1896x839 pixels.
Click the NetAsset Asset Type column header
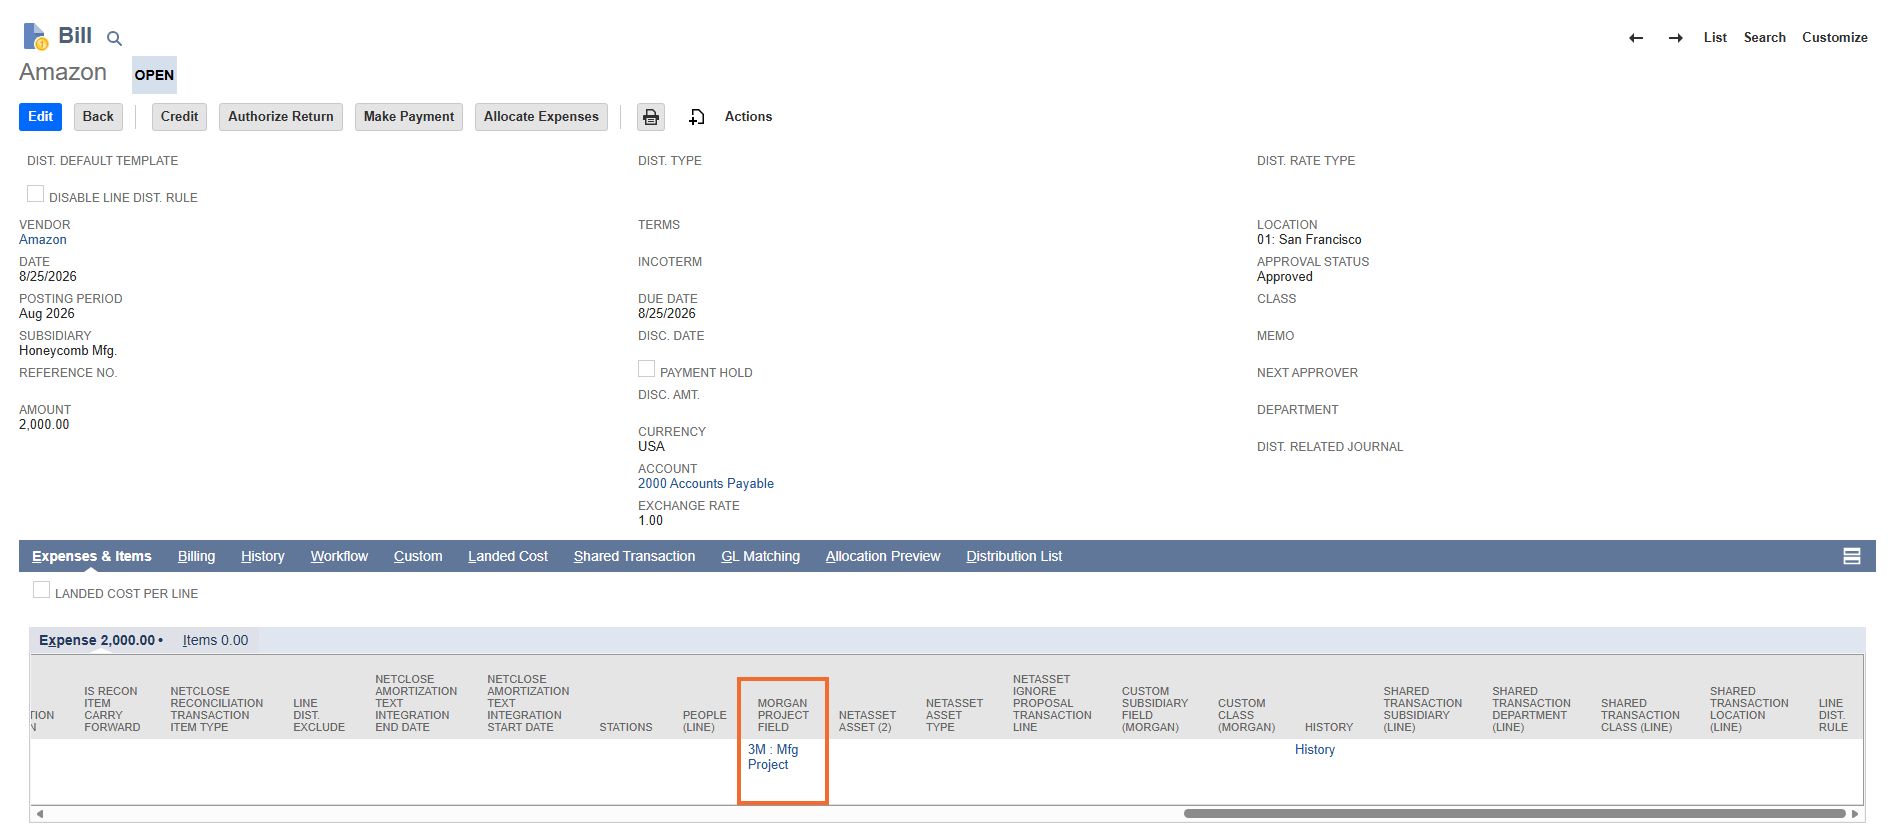point(954,715)
